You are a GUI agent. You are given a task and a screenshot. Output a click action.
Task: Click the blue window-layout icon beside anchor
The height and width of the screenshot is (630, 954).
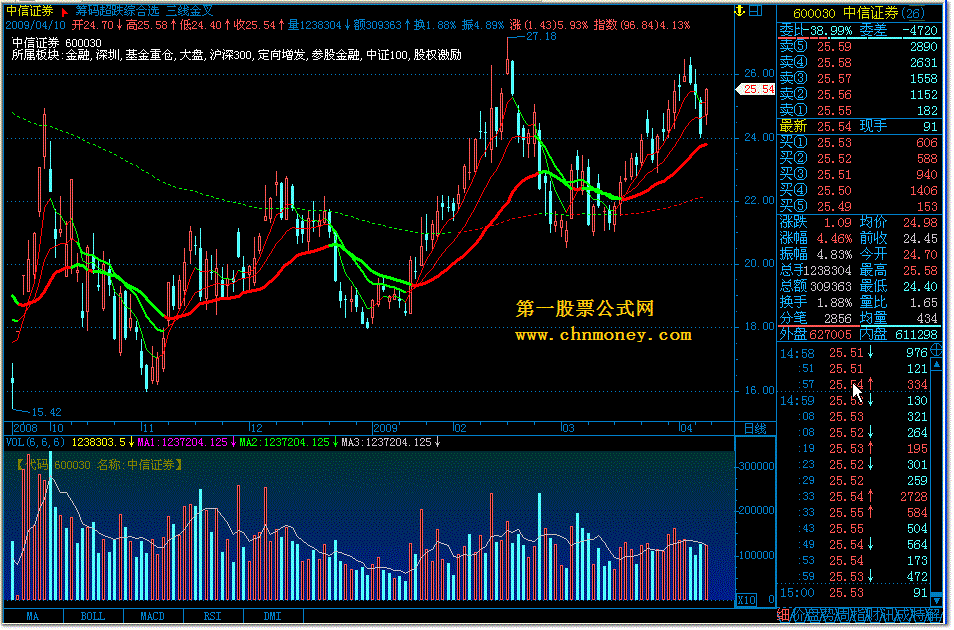coord(756,10)
